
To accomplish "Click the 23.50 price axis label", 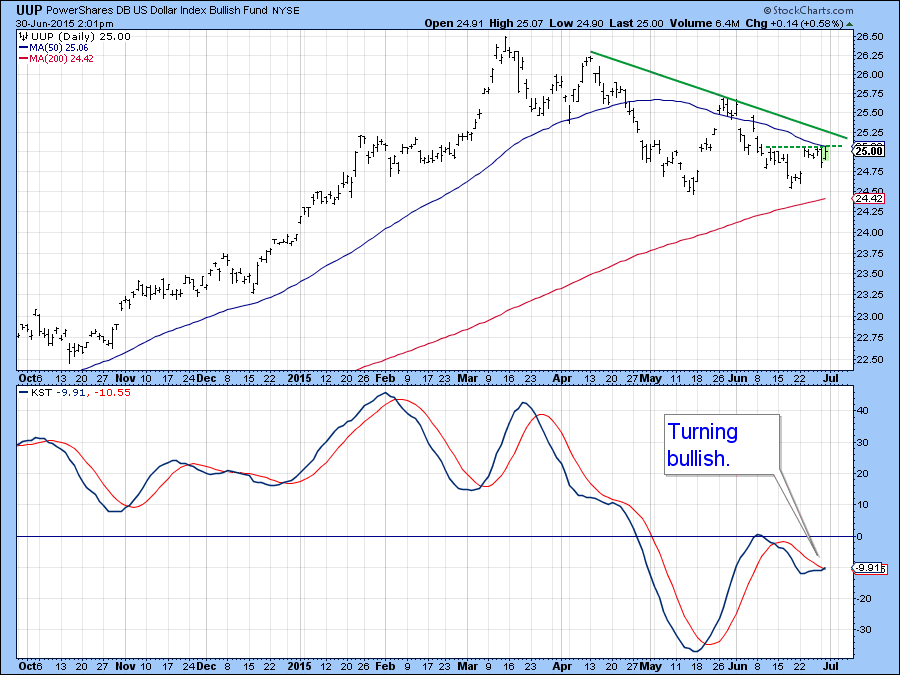I will pyautogui.click(x=869, y=274).
